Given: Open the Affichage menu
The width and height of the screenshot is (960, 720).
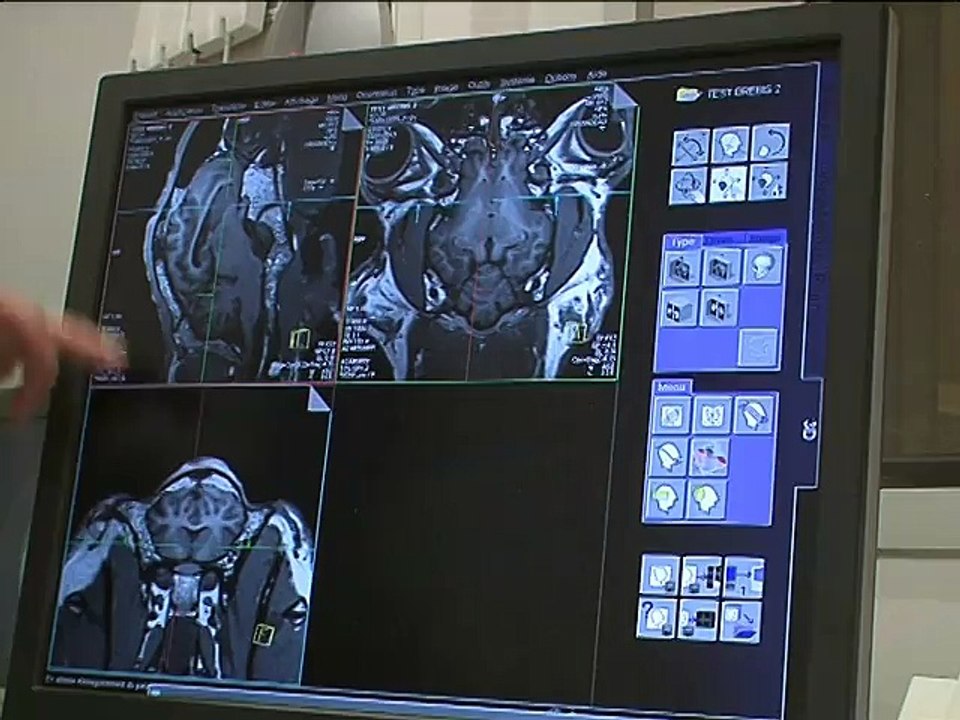Looking at the screenshot, I should tap(301, 101).
